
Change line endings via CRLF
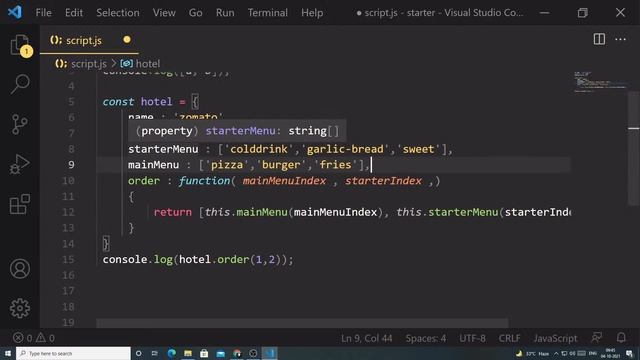pos(509,338)
